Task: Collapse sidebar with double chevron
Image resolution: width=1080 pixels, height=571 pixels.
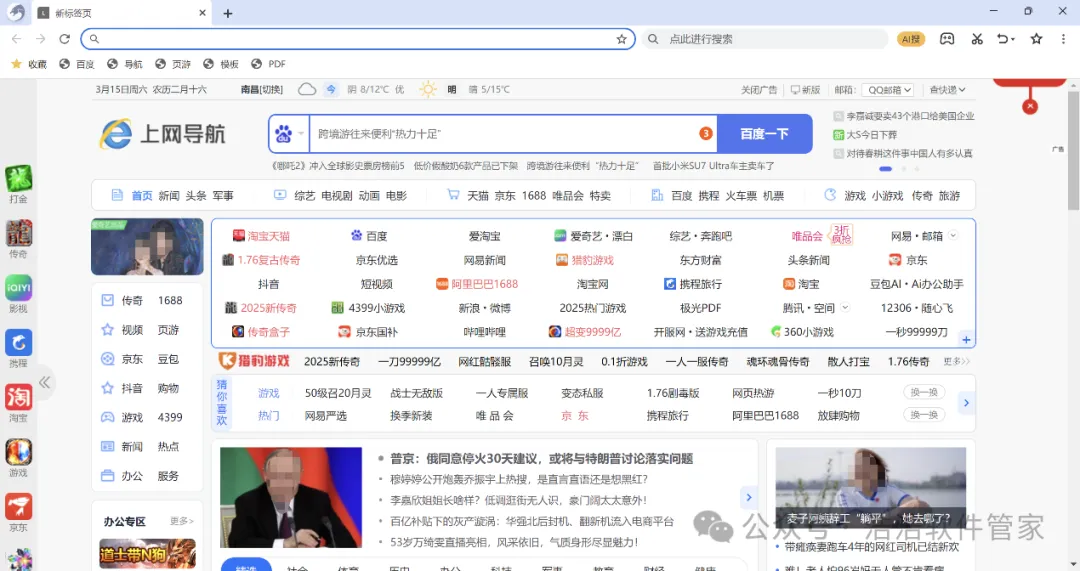Action: pyautogui.click(x=45, y=382)
